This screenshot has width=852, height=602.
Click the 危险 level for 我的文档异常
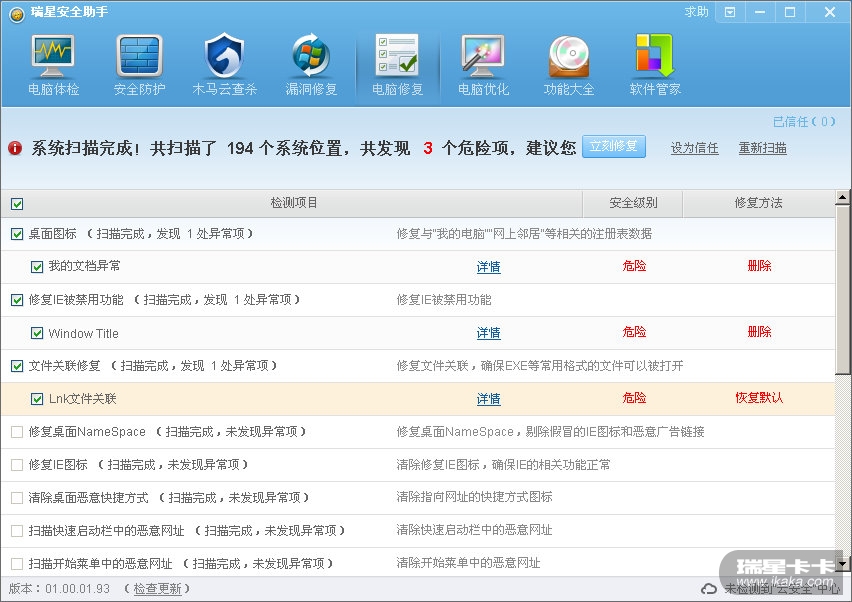634,266
